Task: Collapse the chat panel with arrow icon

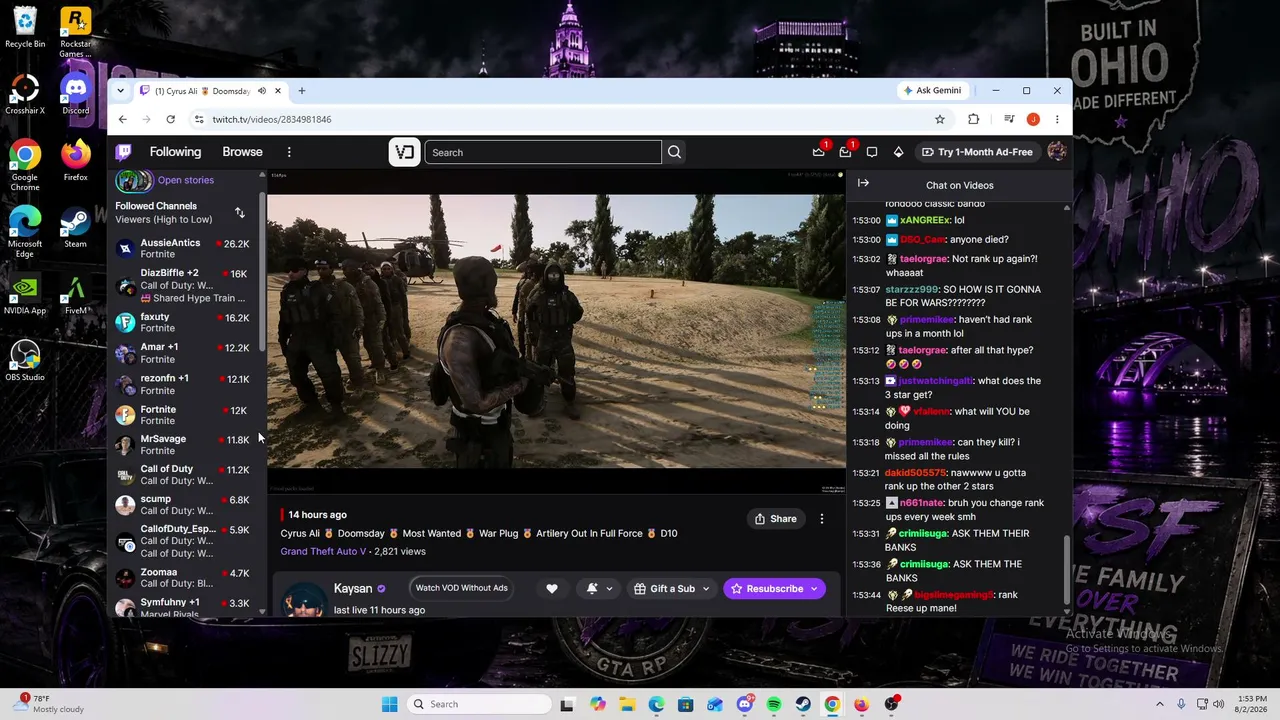Action: 863,184
